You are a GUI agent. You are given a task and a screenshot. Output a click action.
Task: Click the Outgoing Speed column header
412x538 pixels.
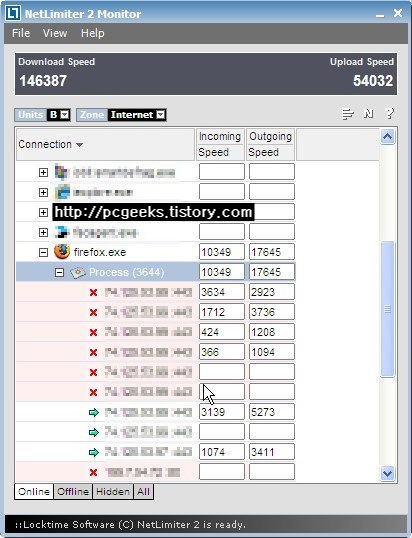[270, 144]
